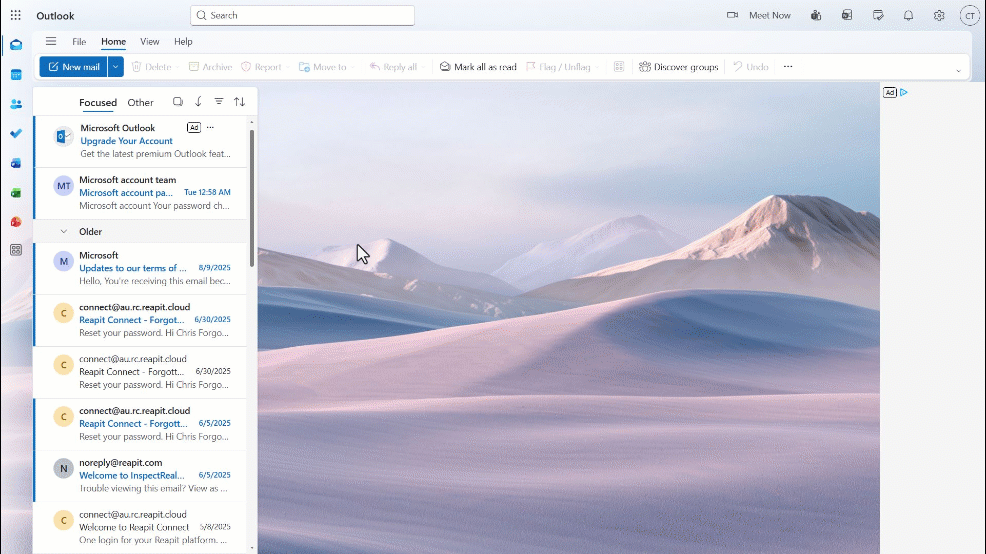Click the Discover groups button

click(x=679, y=67)
